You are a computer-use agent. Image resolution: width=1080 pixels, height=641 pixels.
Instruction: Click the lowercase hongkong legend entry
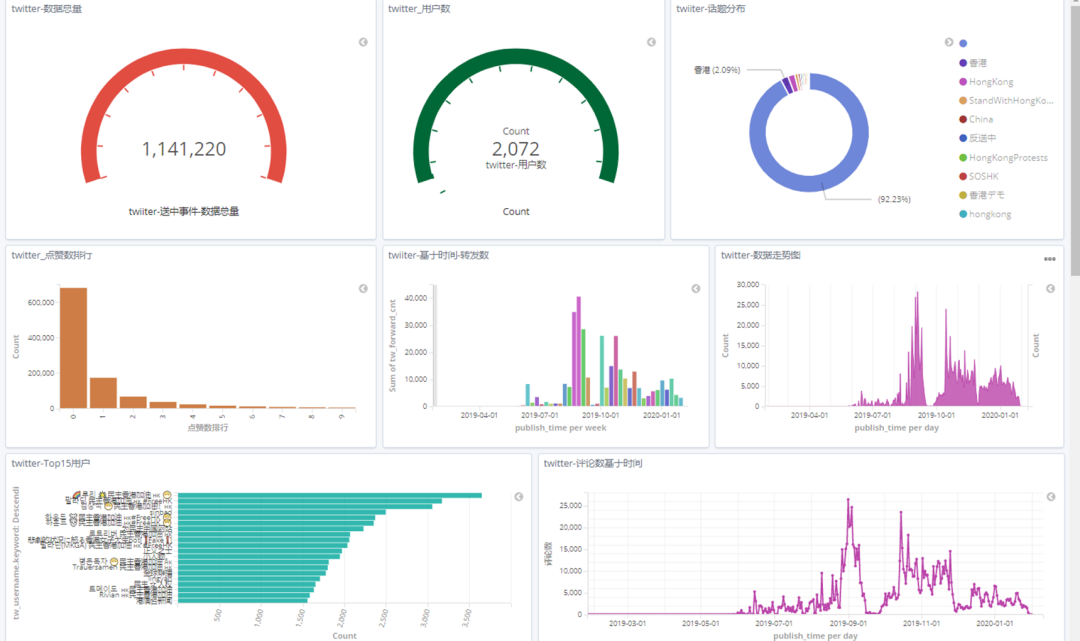pos(985,214)
